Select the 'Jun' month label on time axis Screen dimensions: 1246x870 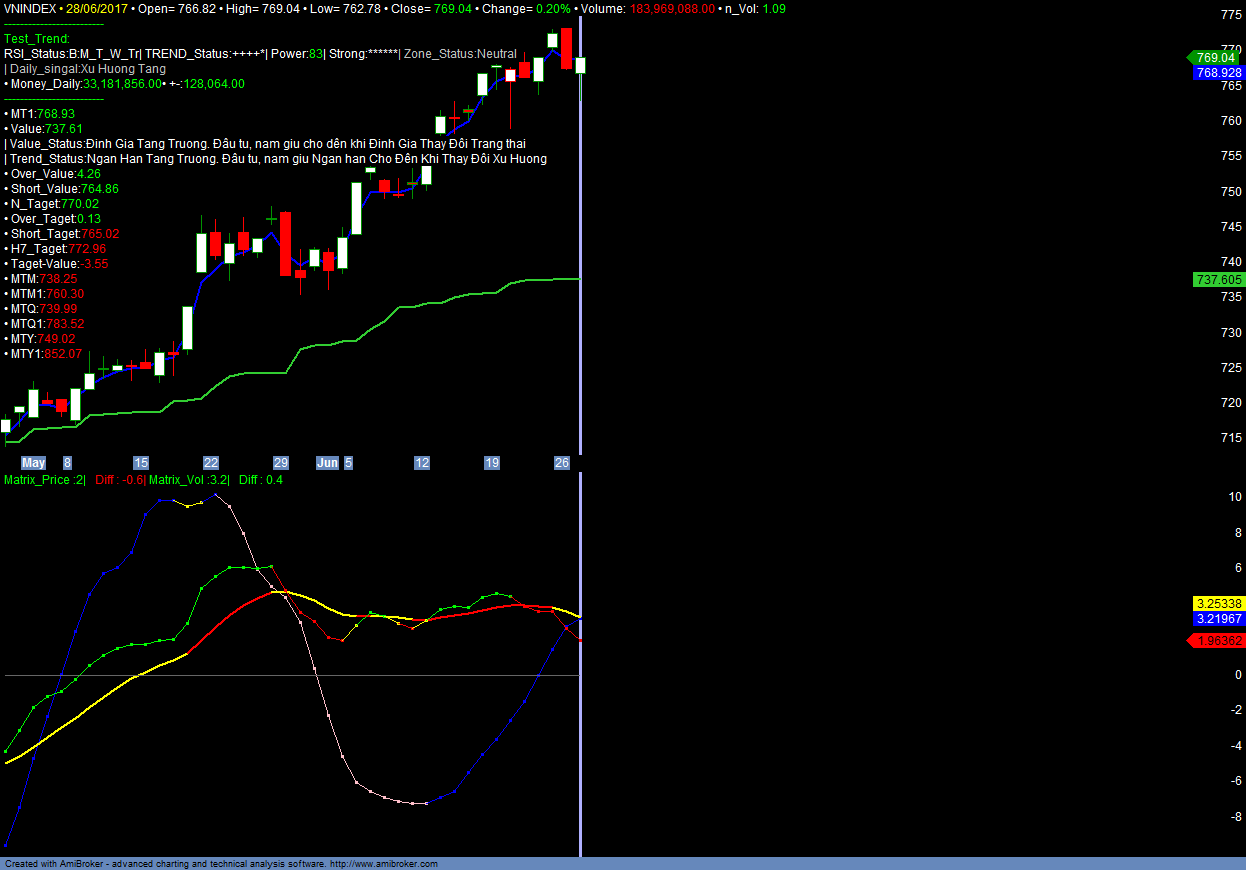[327, 463]
